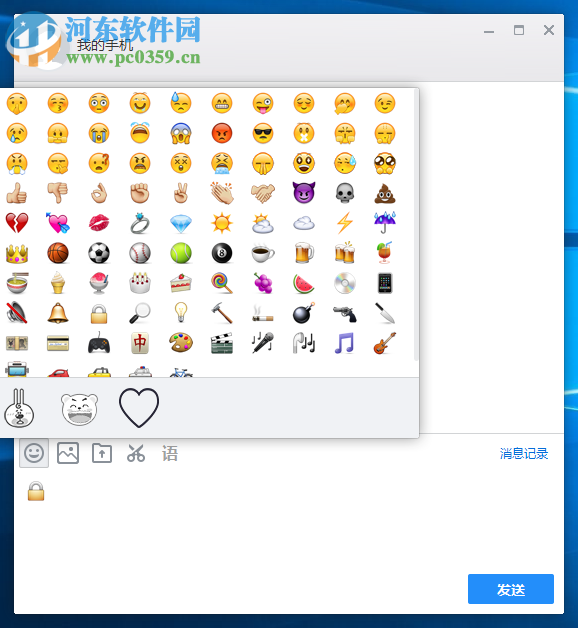Screen dimensions: 578x628
Task: Open the emoji picker smiley button
Action: [x=34, y=453]
